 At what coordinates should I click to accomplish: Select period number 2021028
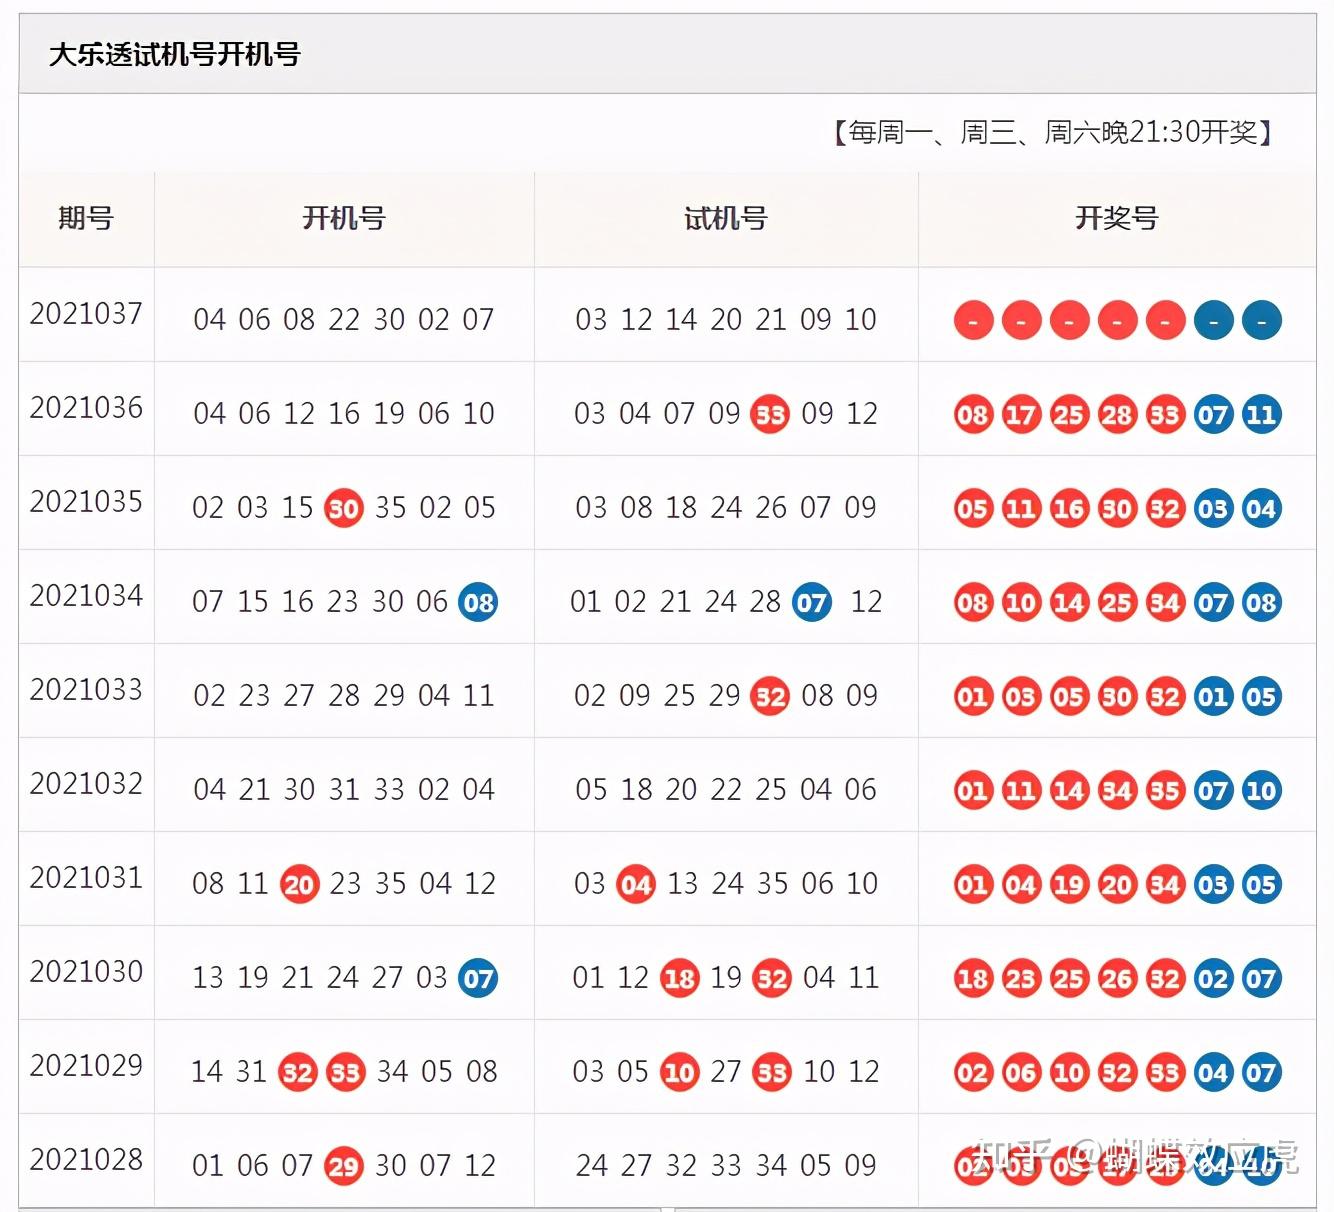pos(86,1160)
